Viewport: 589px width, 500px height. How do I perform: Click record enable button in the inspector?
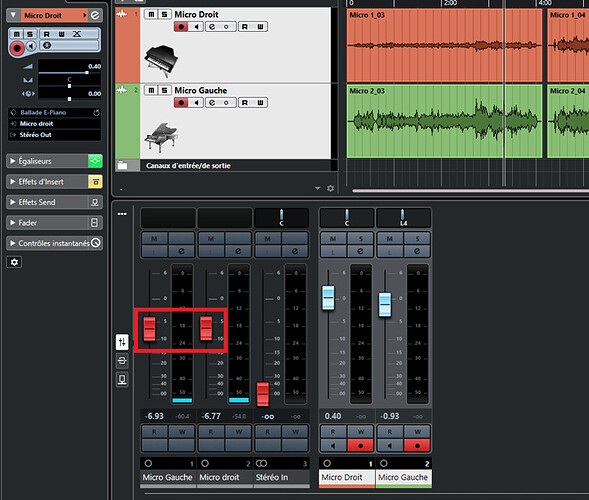(17, 48)
